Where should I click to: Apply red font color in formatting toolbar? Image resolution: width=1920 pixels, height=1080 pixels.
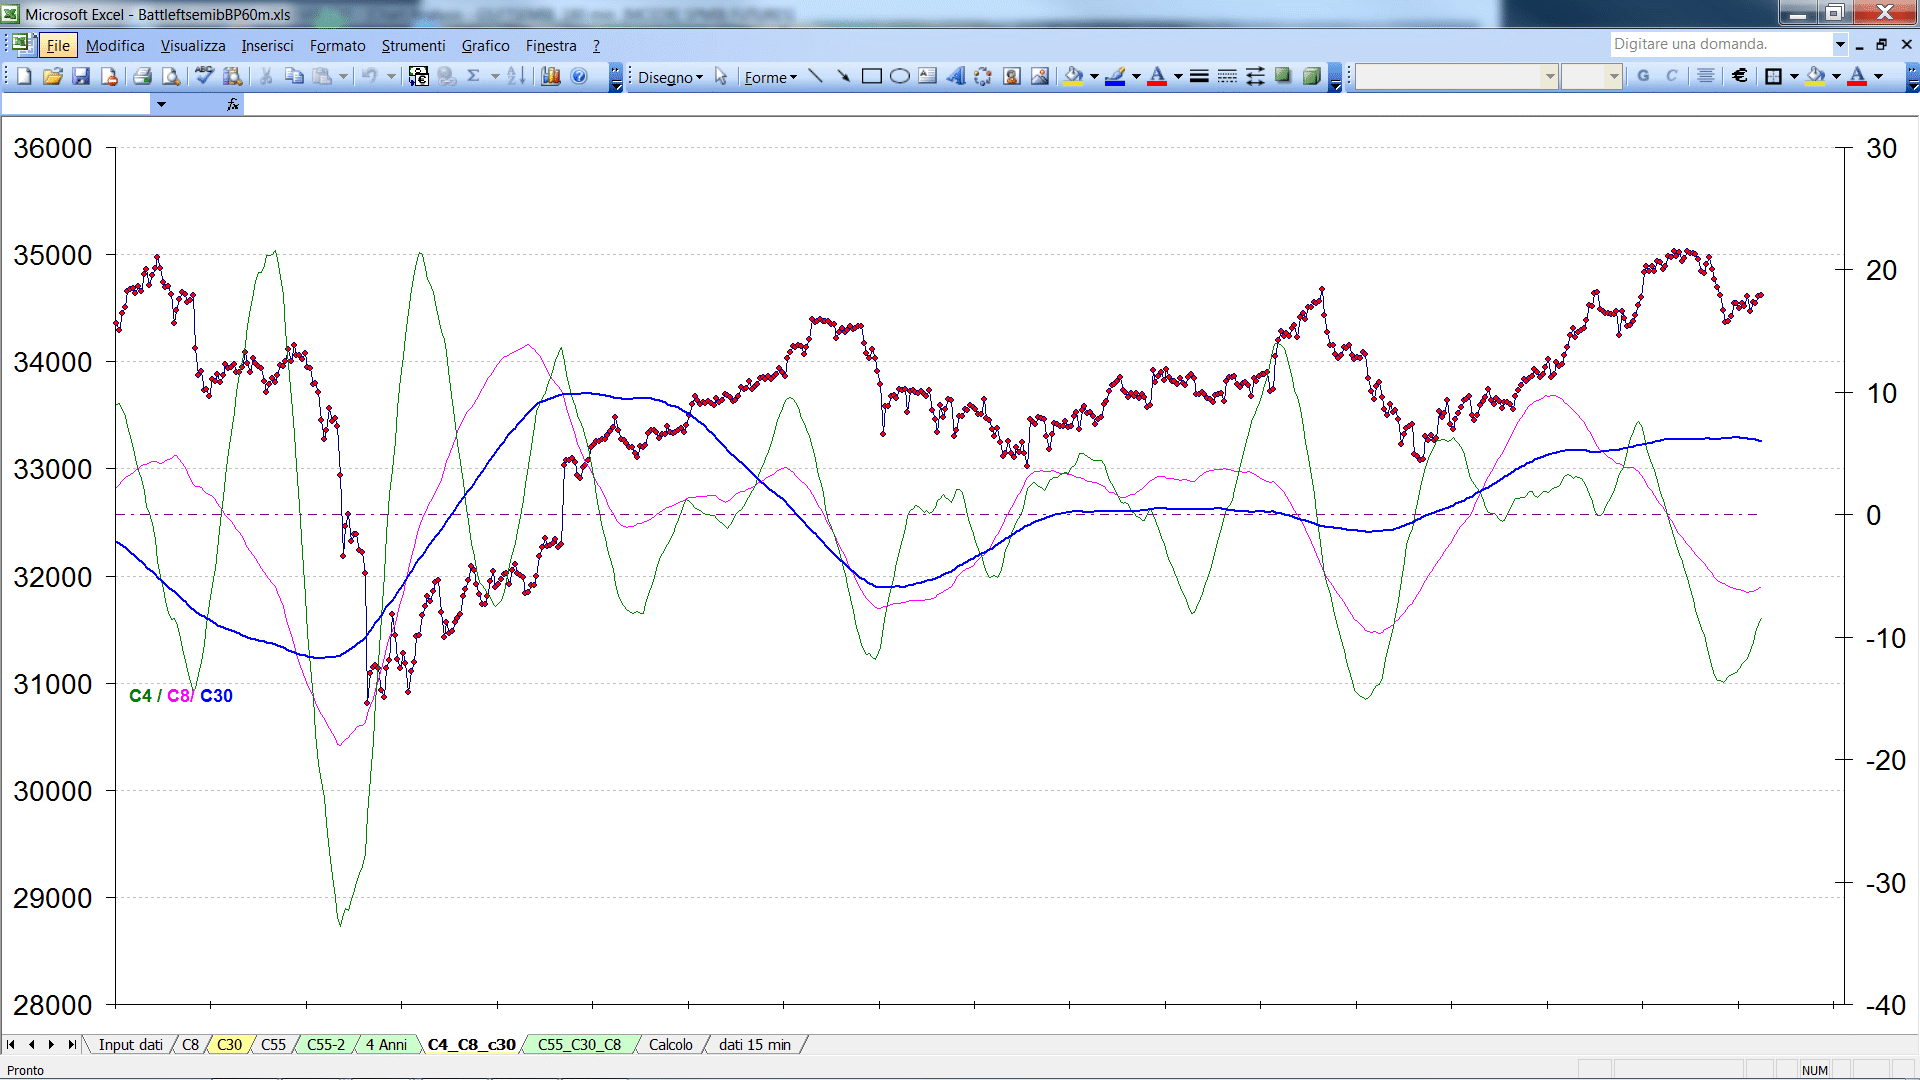tap(1857, 76)
